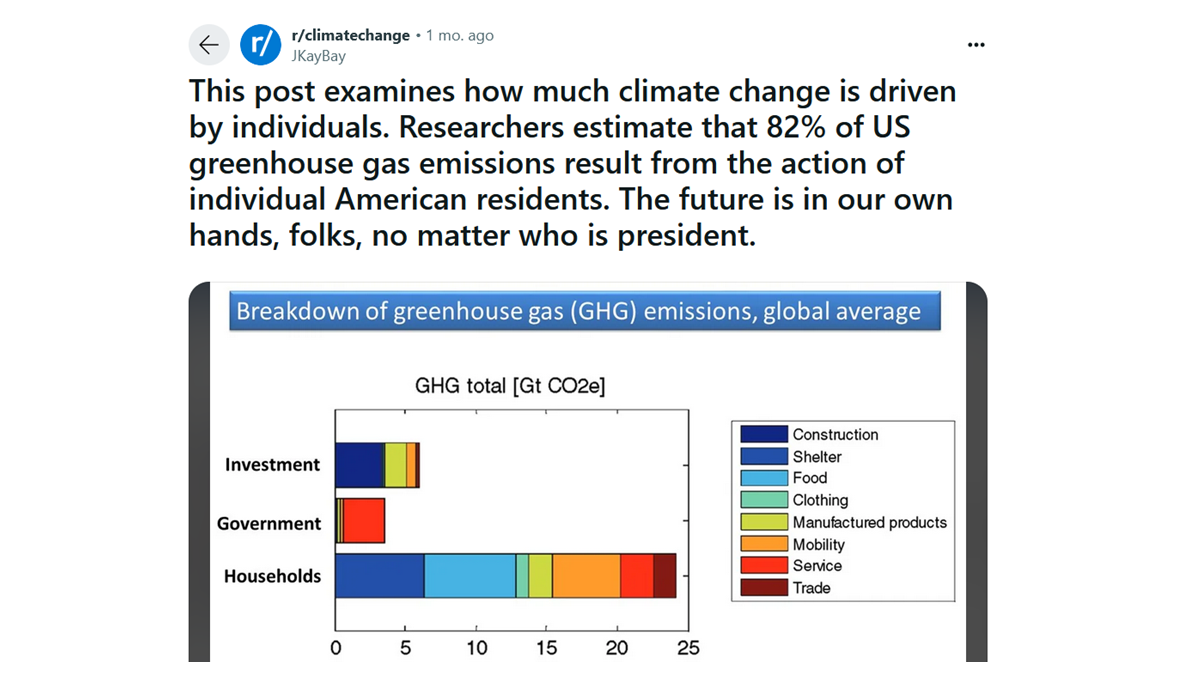This screenshot has height=674, width=1200.
Task: Click the Mobility legend color swatch
Action: click(764, 544)
